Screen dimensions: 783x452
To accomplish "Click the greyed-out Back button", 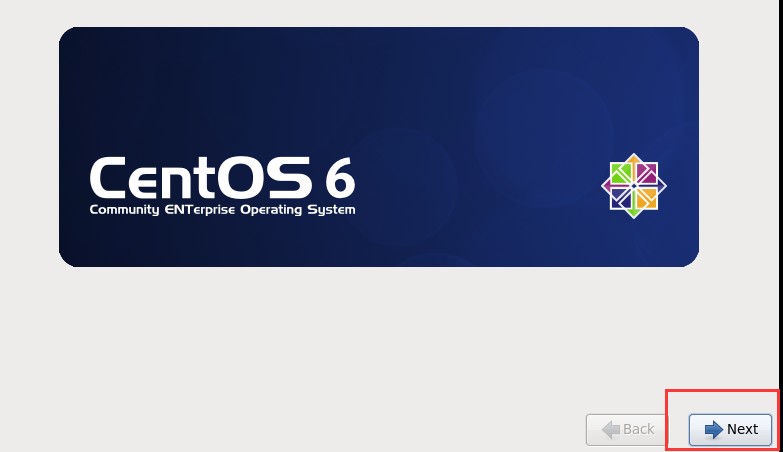I will (627, 429).
